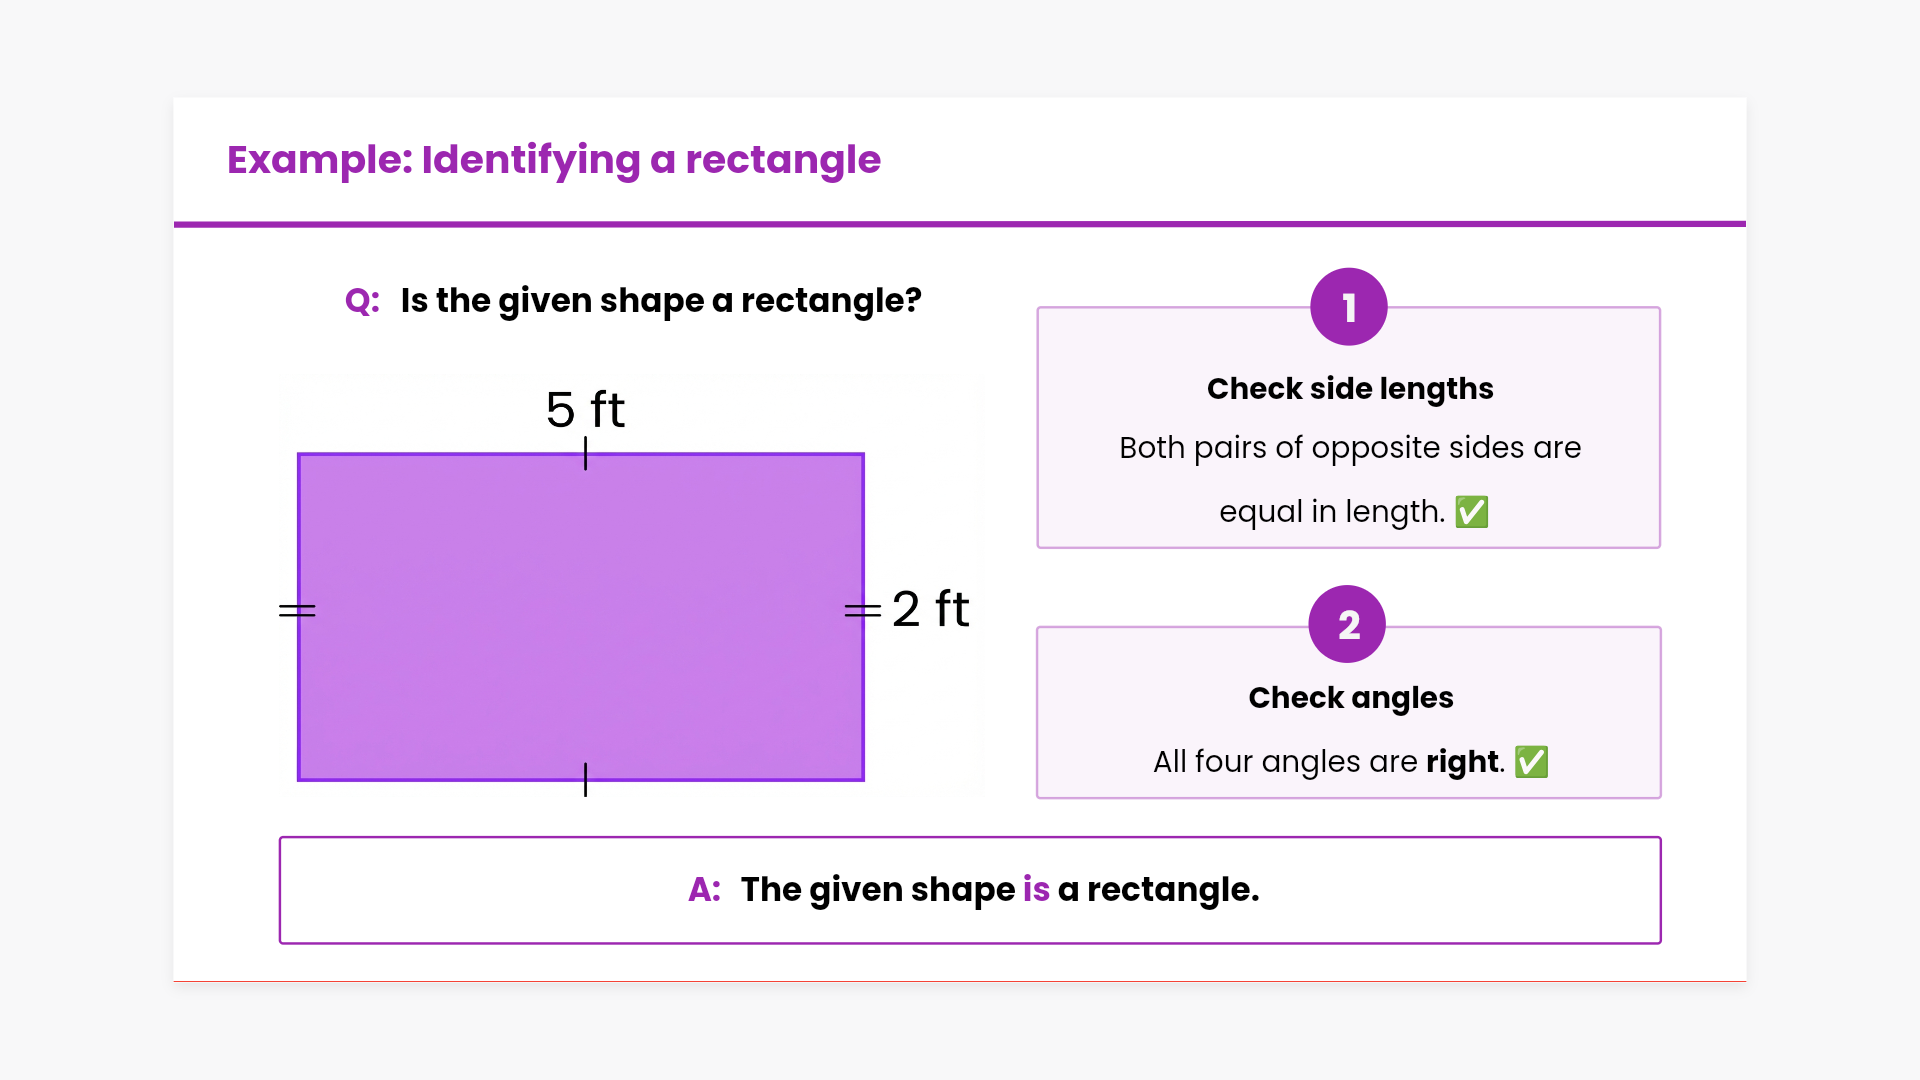Click the "Check angles" heading
The height and width of the screenshot is (1080, 1920).
1350,697
